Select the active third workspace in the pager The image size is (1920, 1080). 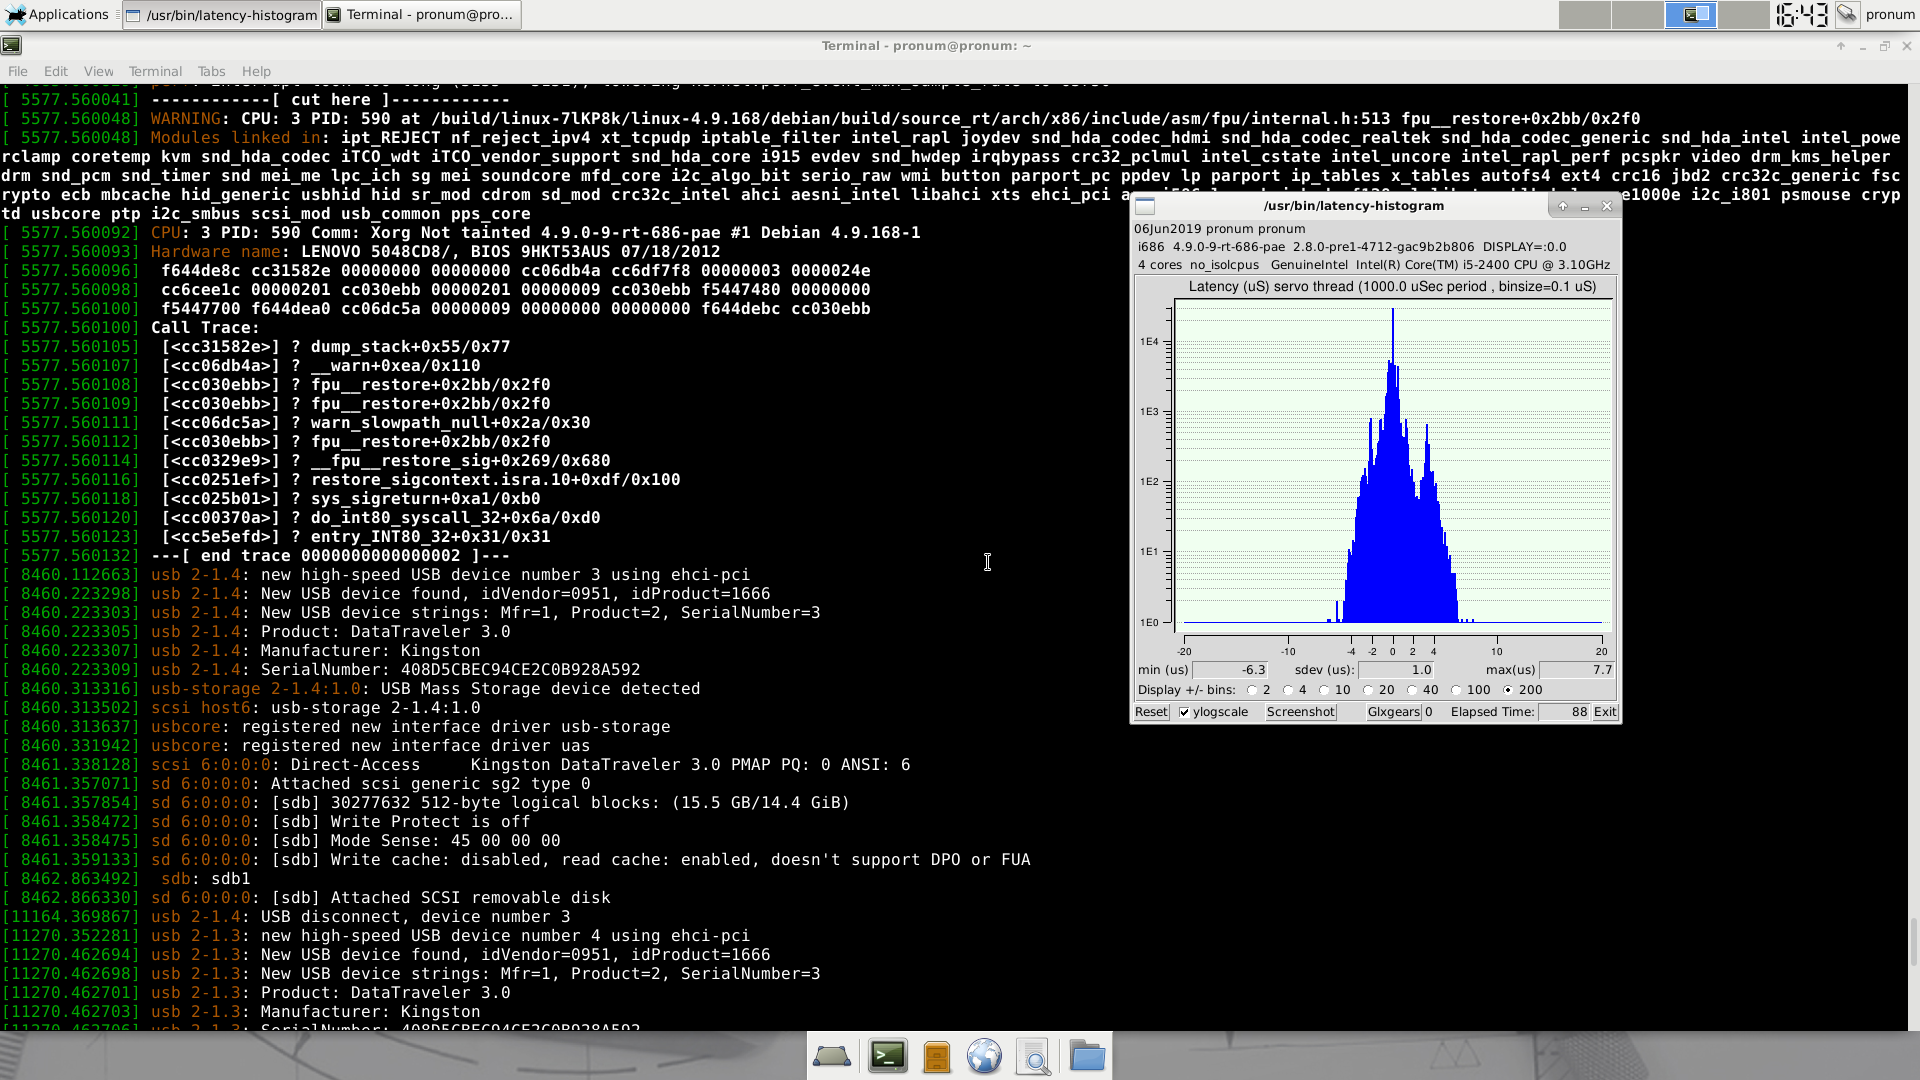coord(1690,15)
